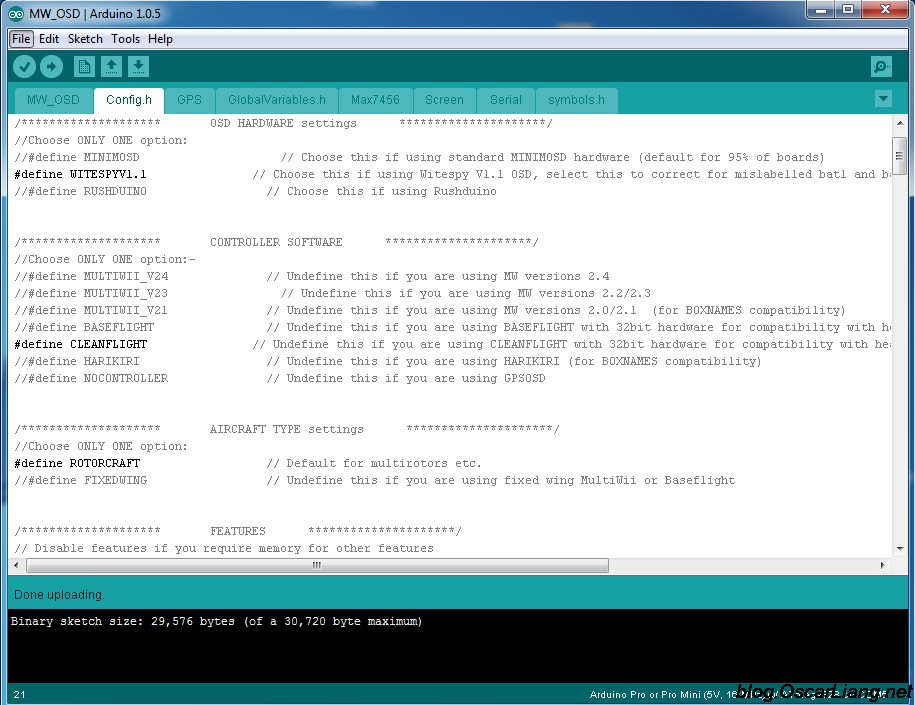The width and height of the screenshot is (915, 705).
Task: Click the comment 'Disable features if you require memory'
Action: pos(224,548)
